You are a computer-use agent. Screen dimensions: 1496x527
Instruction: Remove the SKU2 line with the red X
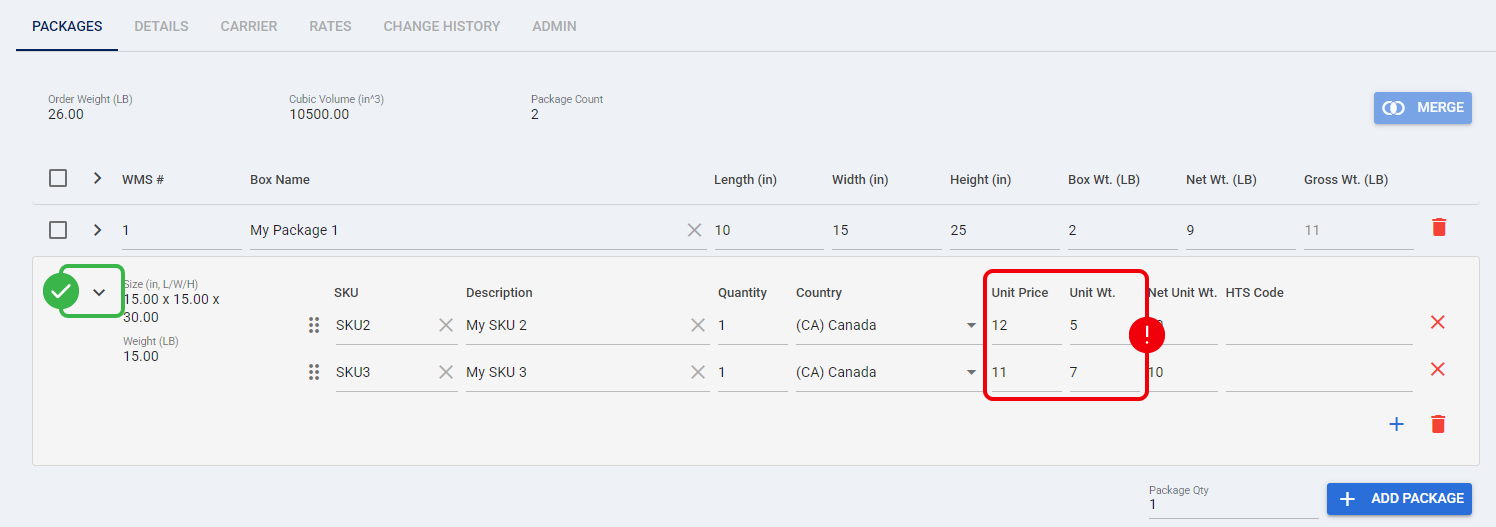pos(1438,322)
